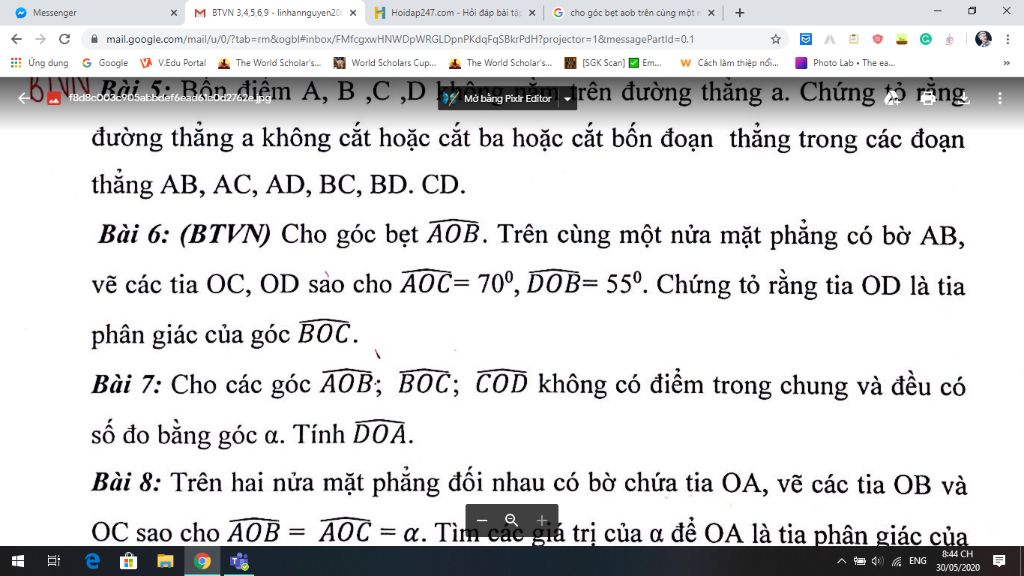Switch to the Hoidap247.com tab

click(x=455, y=12)
